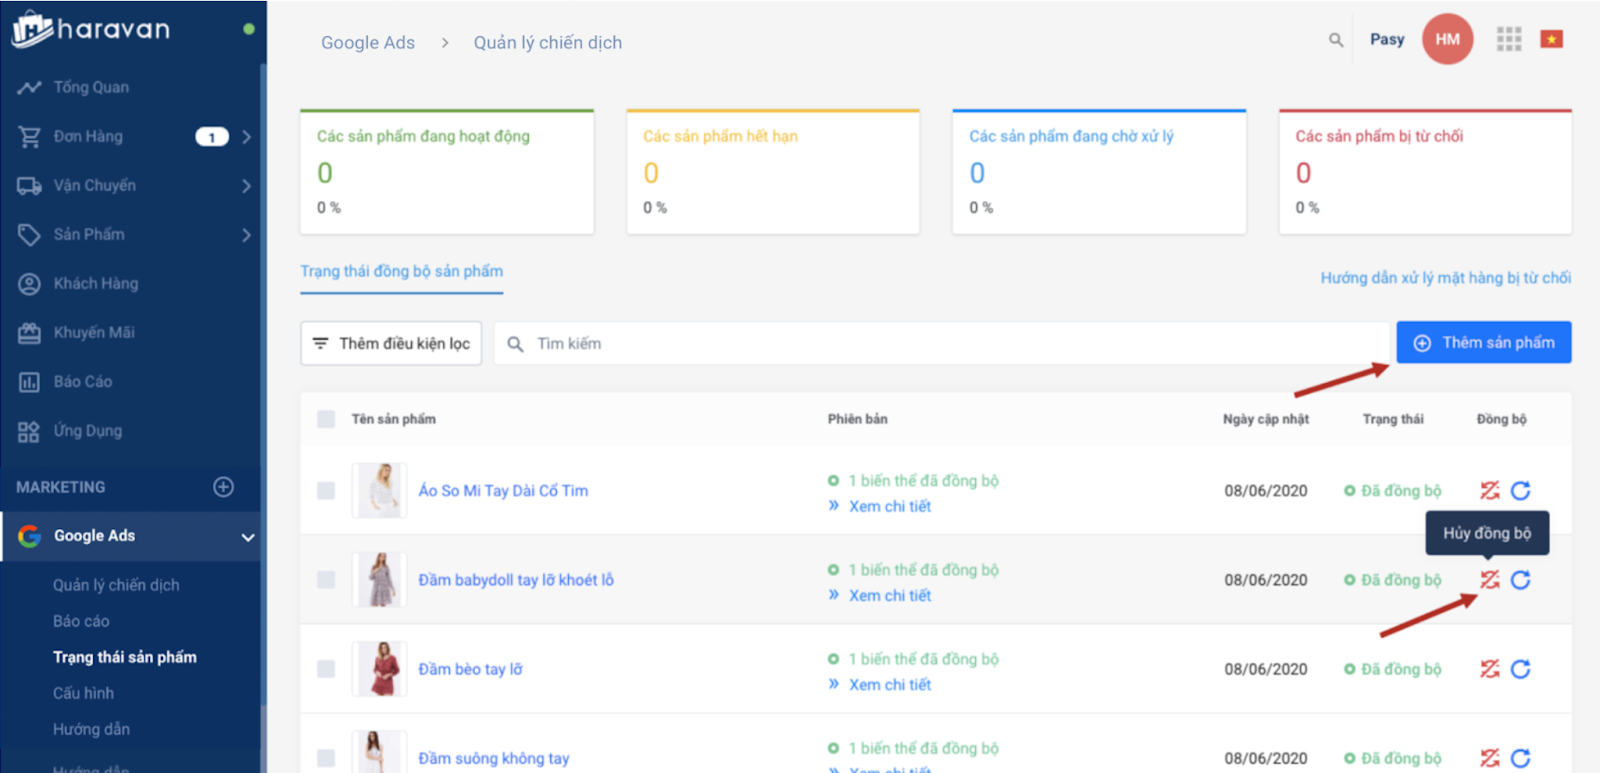
Task: Click the Thêm sản phẩm button
Action: pyautogui.click(x=1483, y=343)
